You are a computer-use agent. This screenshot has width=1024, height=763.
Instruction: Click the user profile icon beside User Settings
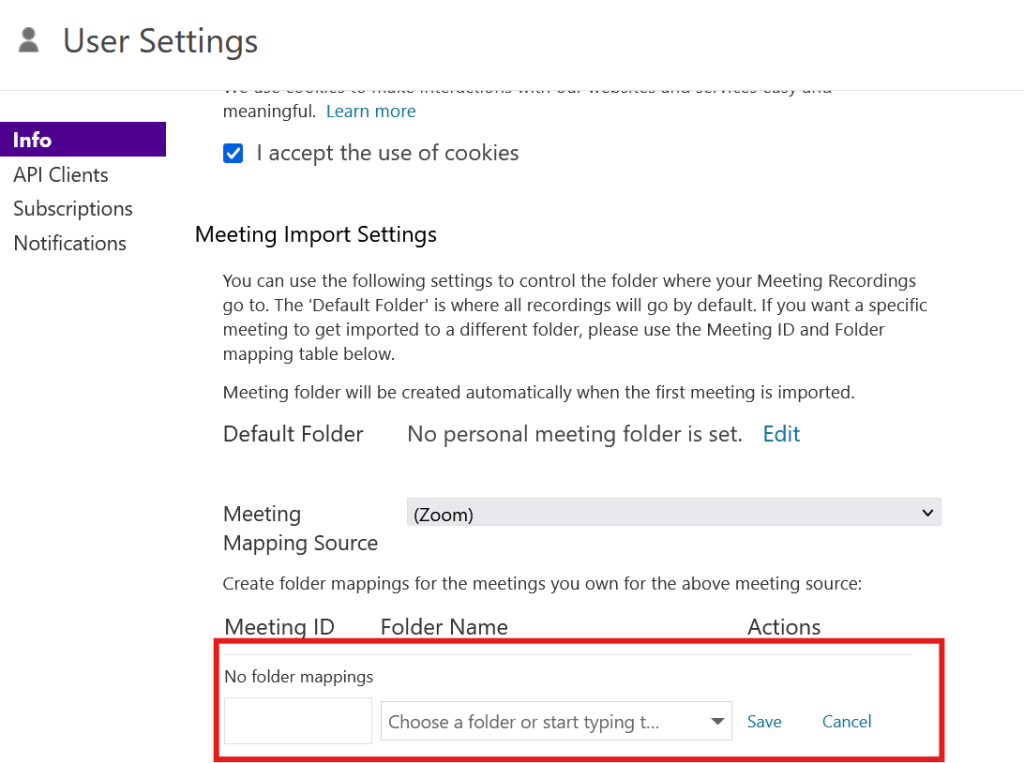pyautogui.click(x=29, y=41)
